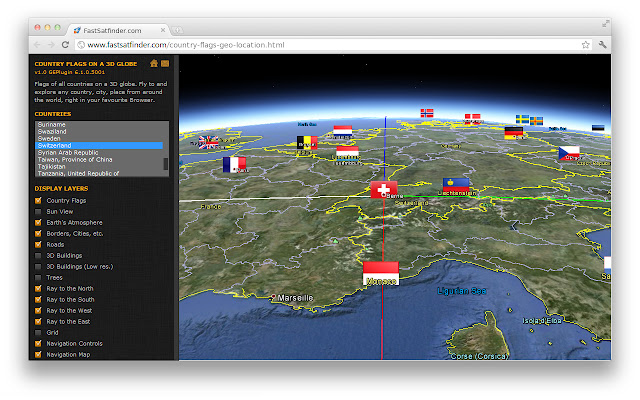Image resolution: width=640 pixels, height=400 pixels.
Task: Toggle Navigation Map checkbox
Action: [x=38, y=355]
